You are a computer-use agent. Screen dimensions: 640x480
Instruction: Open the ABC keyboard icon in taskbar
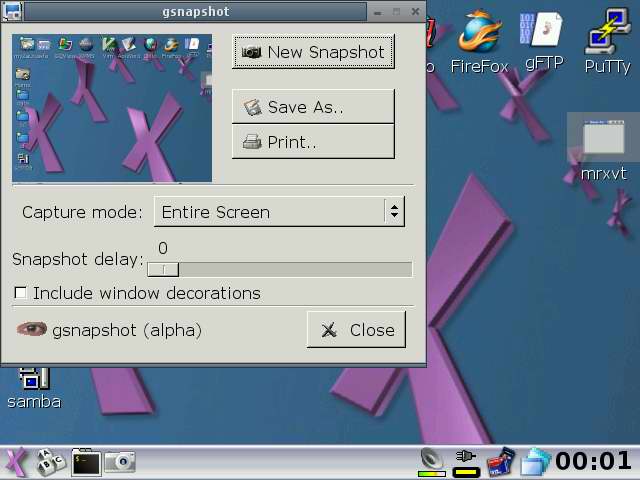[x=51, y=462]
